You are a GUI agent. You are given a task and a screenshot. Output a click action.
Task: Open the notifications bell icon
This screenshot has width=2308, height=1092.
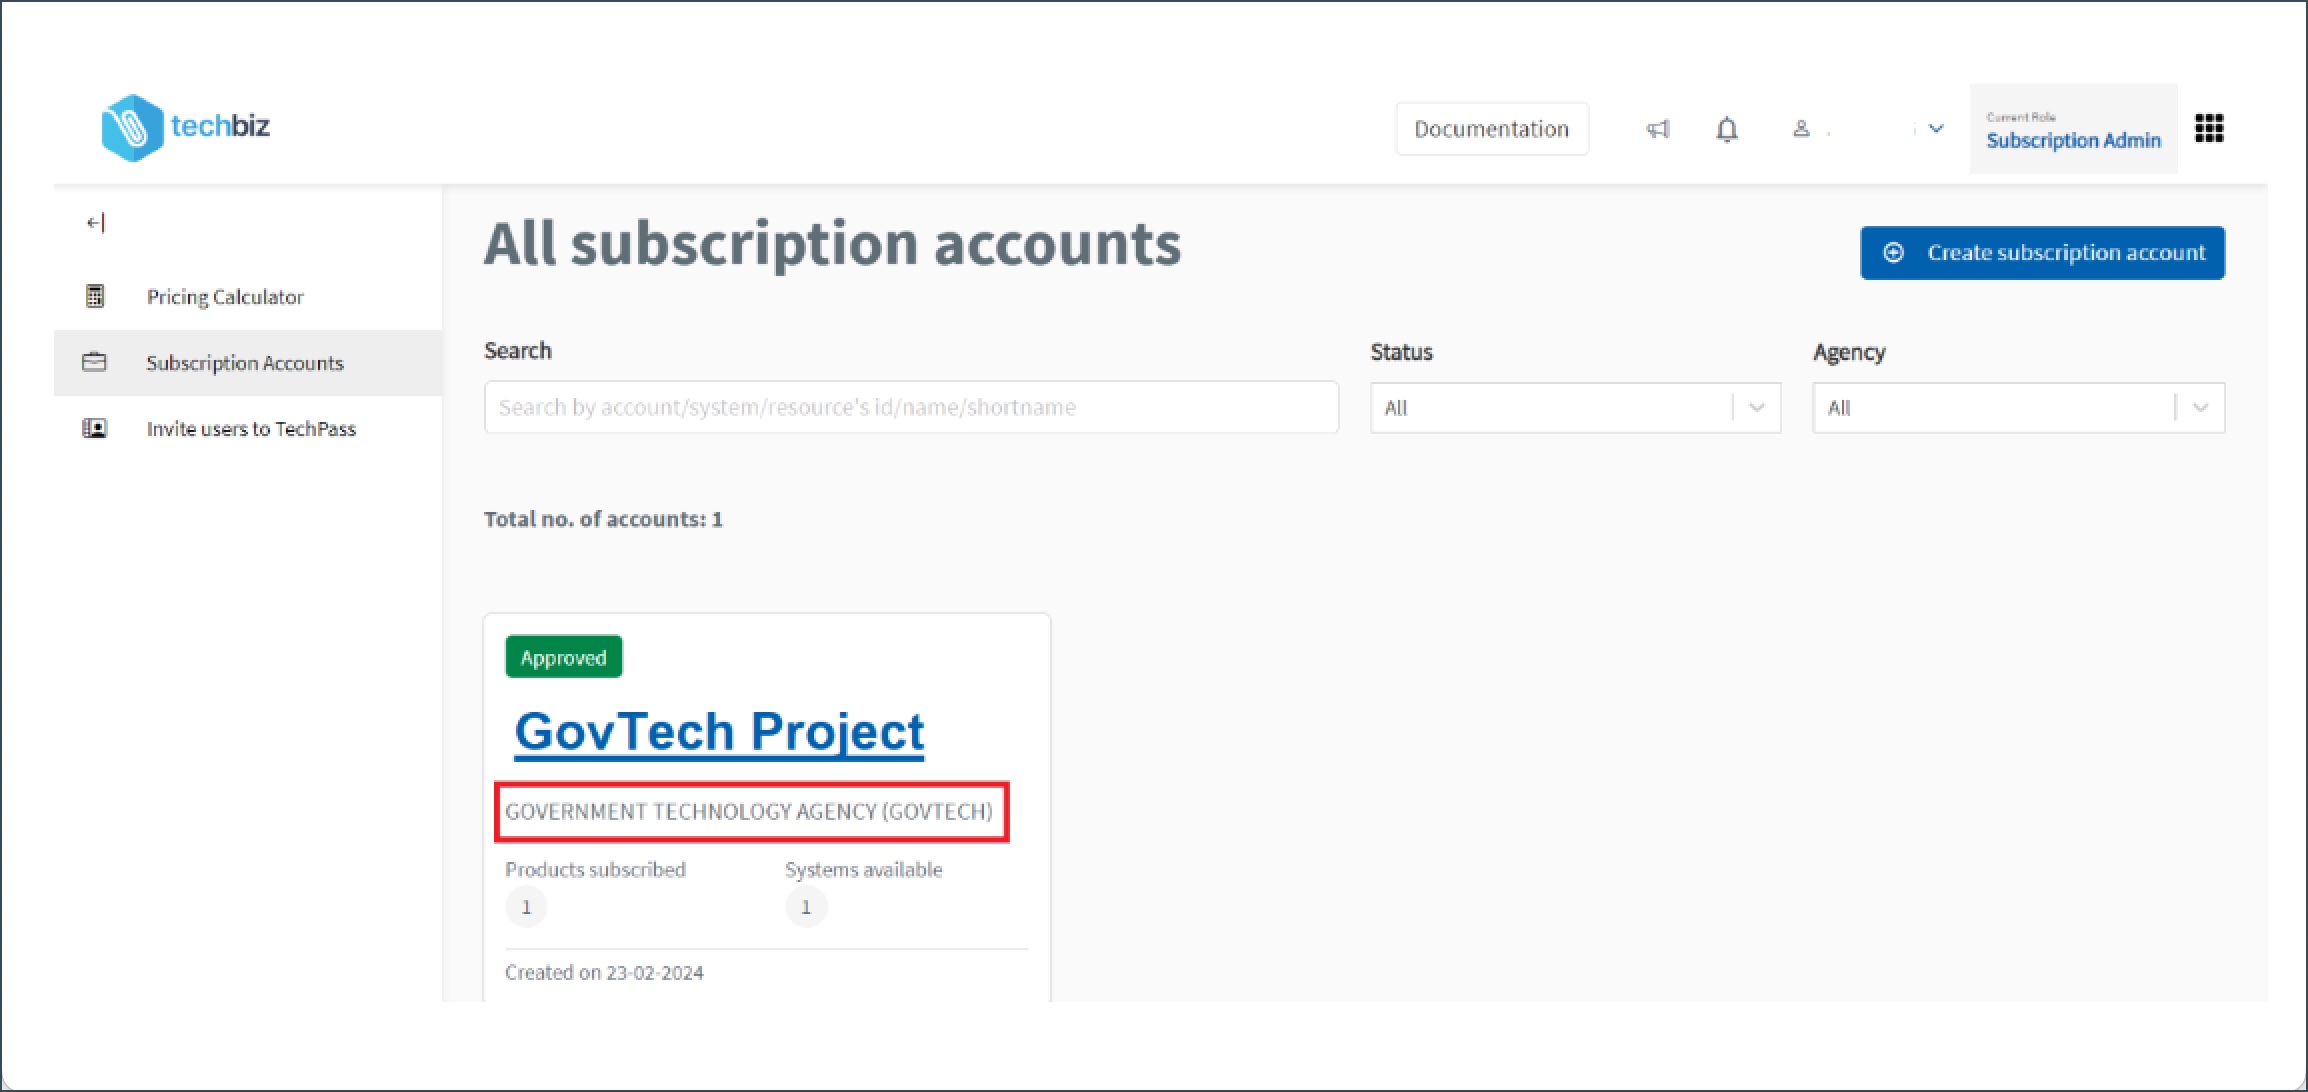coord(1725,128)
